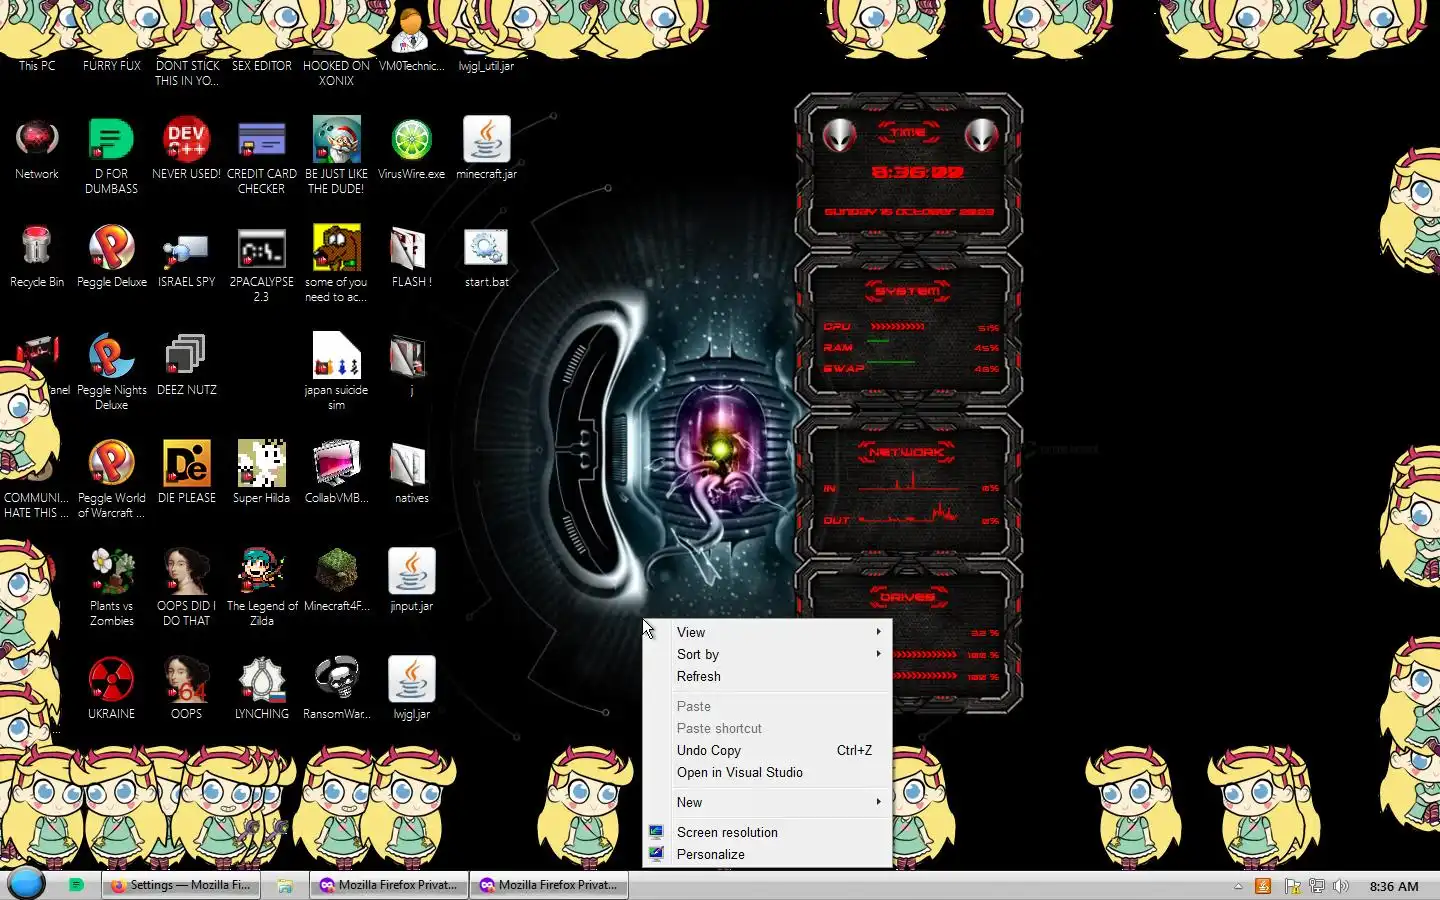Viewport: 1440px width, 900px height.
Task: Select the LYNCHING icon
Action: (x=261, y=688)
